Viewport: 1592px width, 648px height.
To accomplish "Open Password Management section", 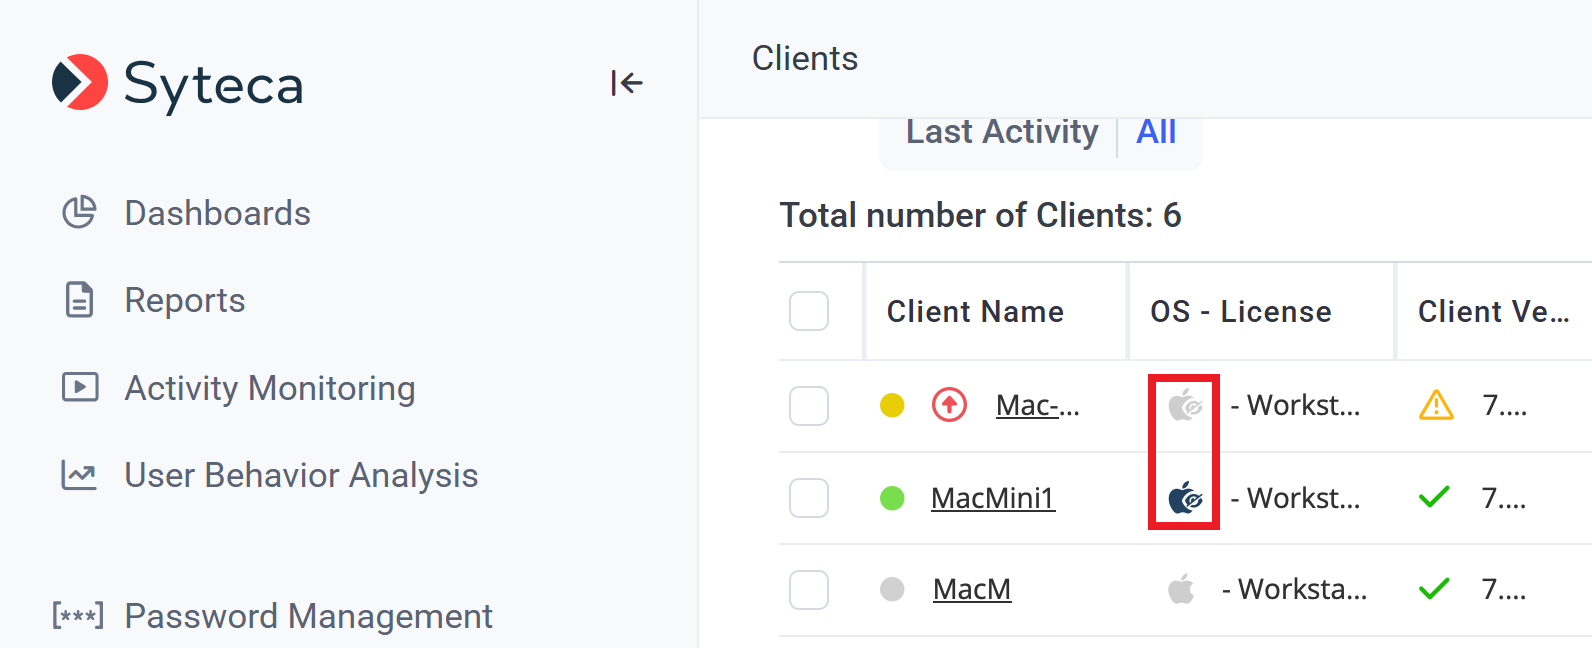I will [x=308, y=616].
